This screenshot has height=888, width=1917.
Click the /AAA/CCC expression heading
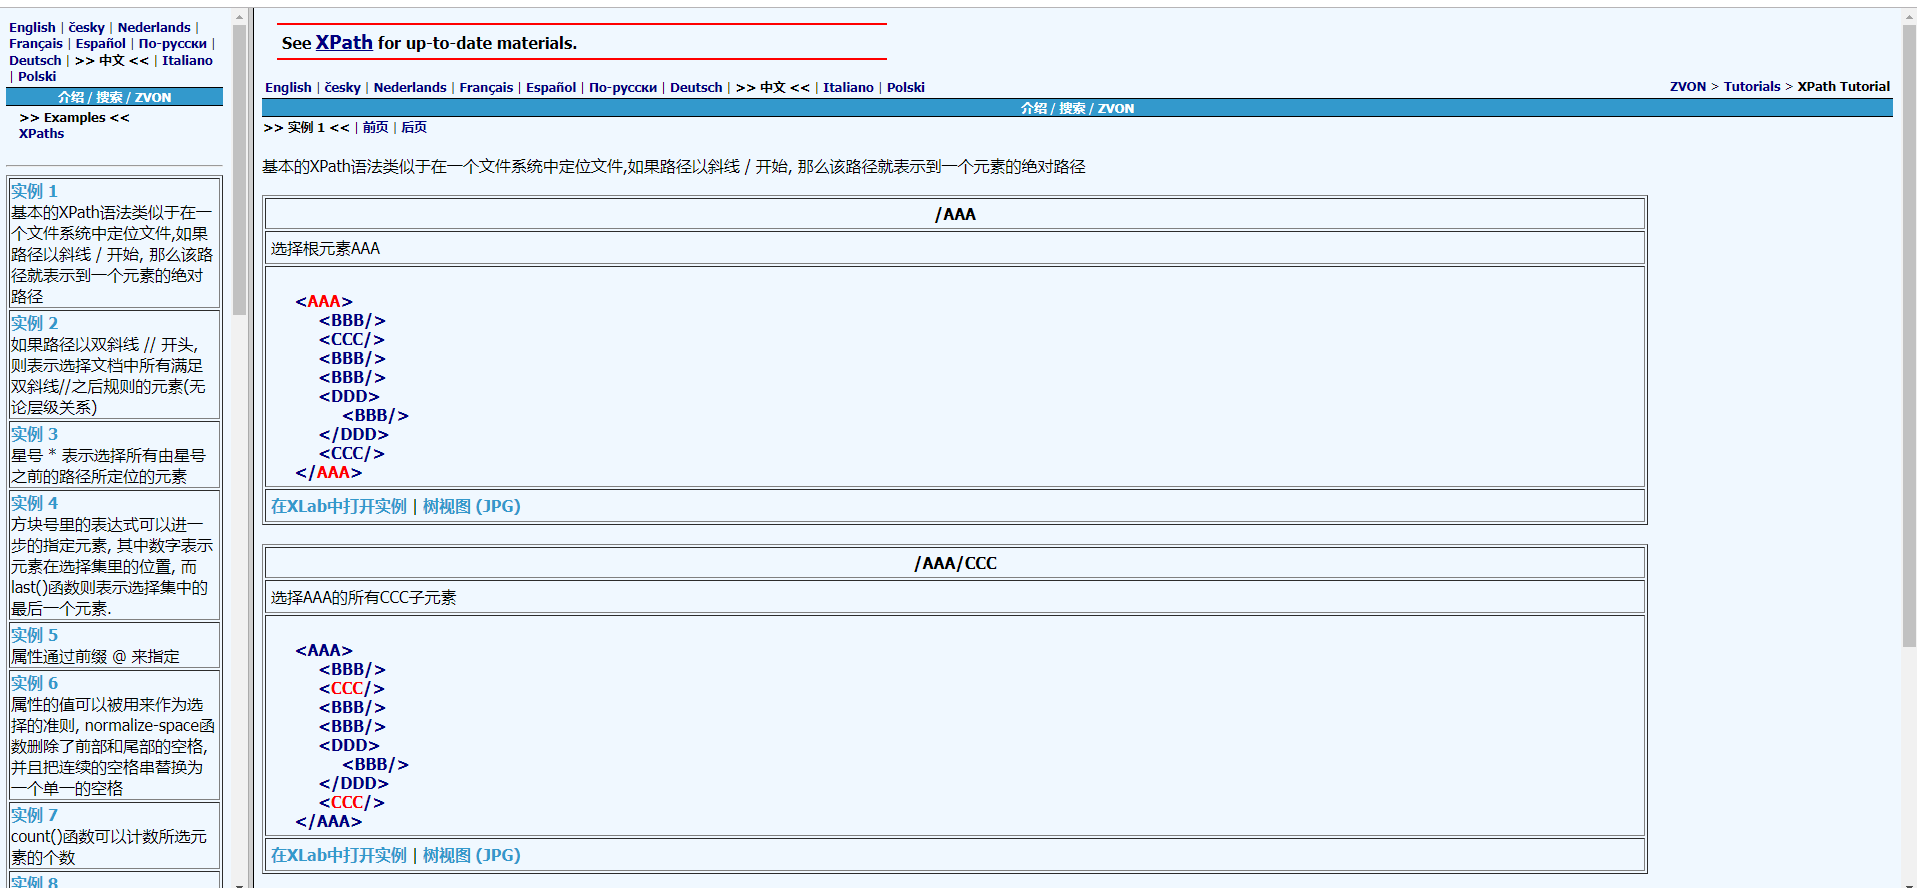(x=955, y=563)
